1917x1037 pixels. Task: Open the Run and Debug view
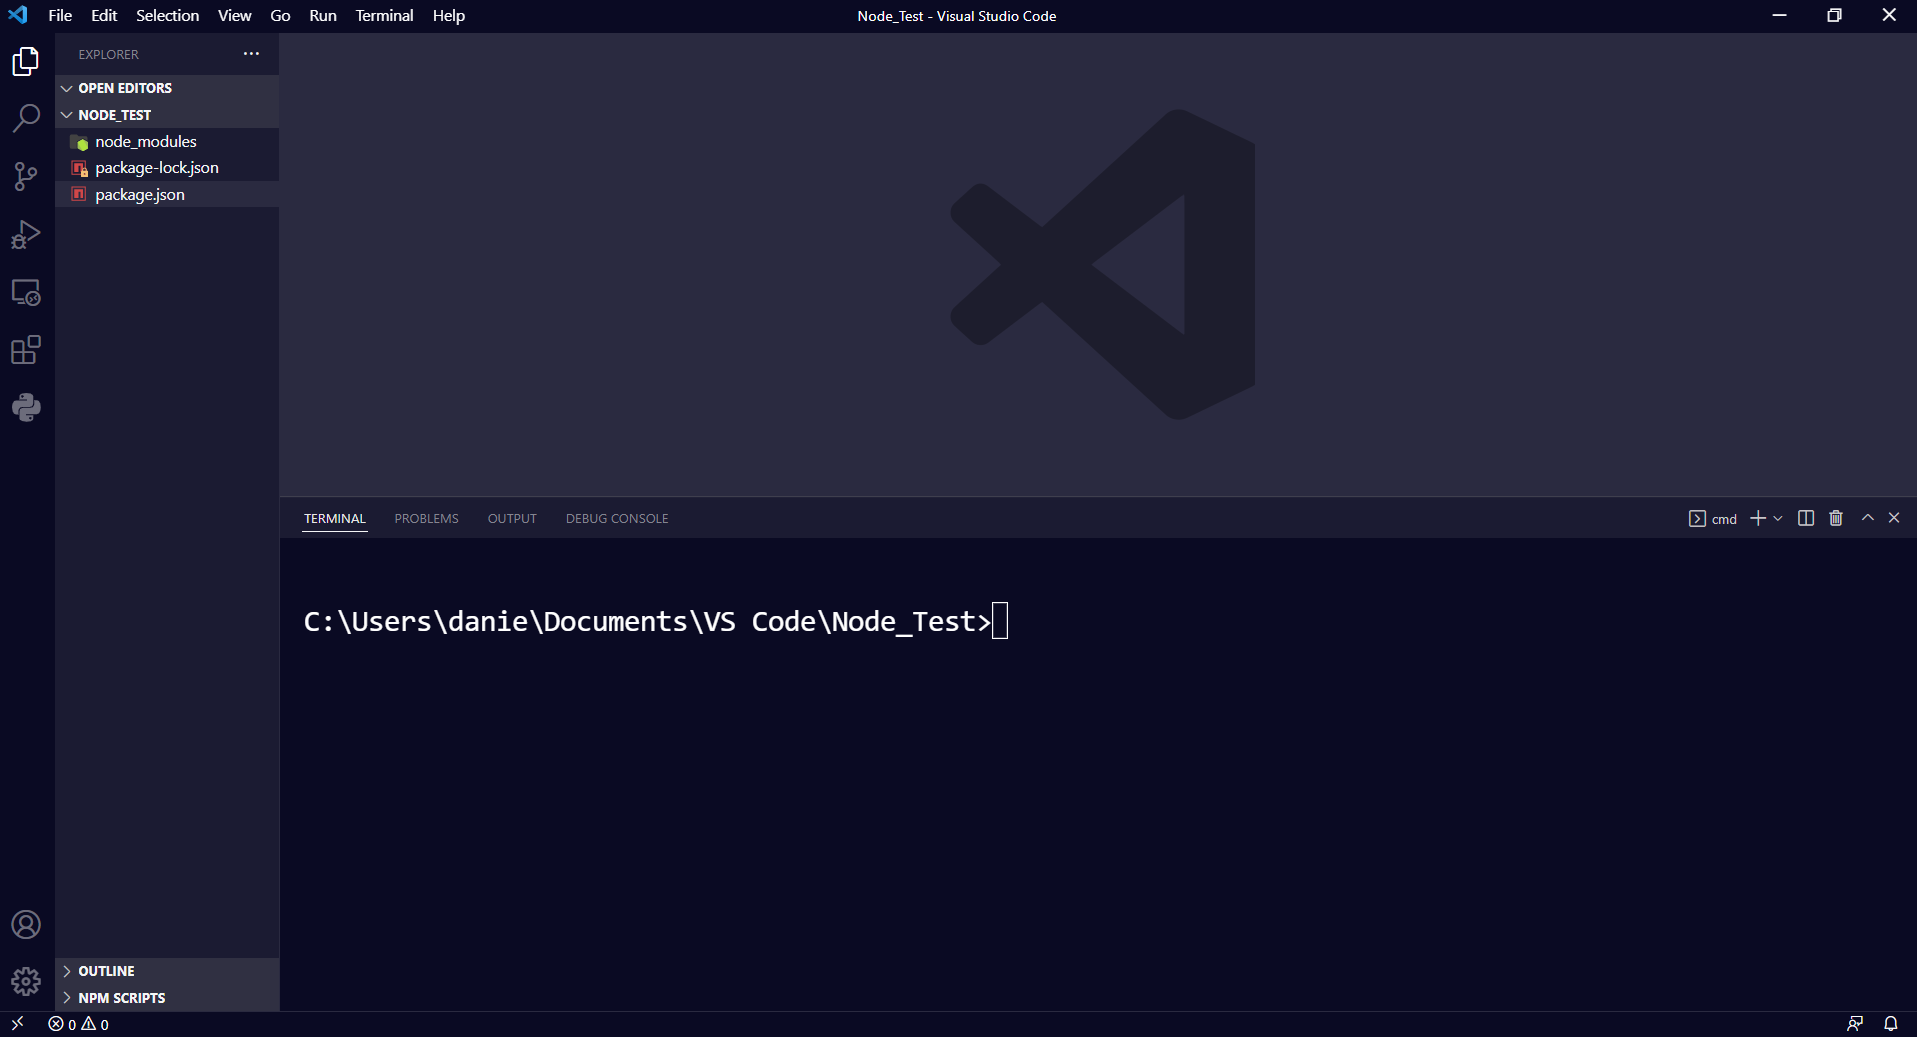[x=26, y=234]
